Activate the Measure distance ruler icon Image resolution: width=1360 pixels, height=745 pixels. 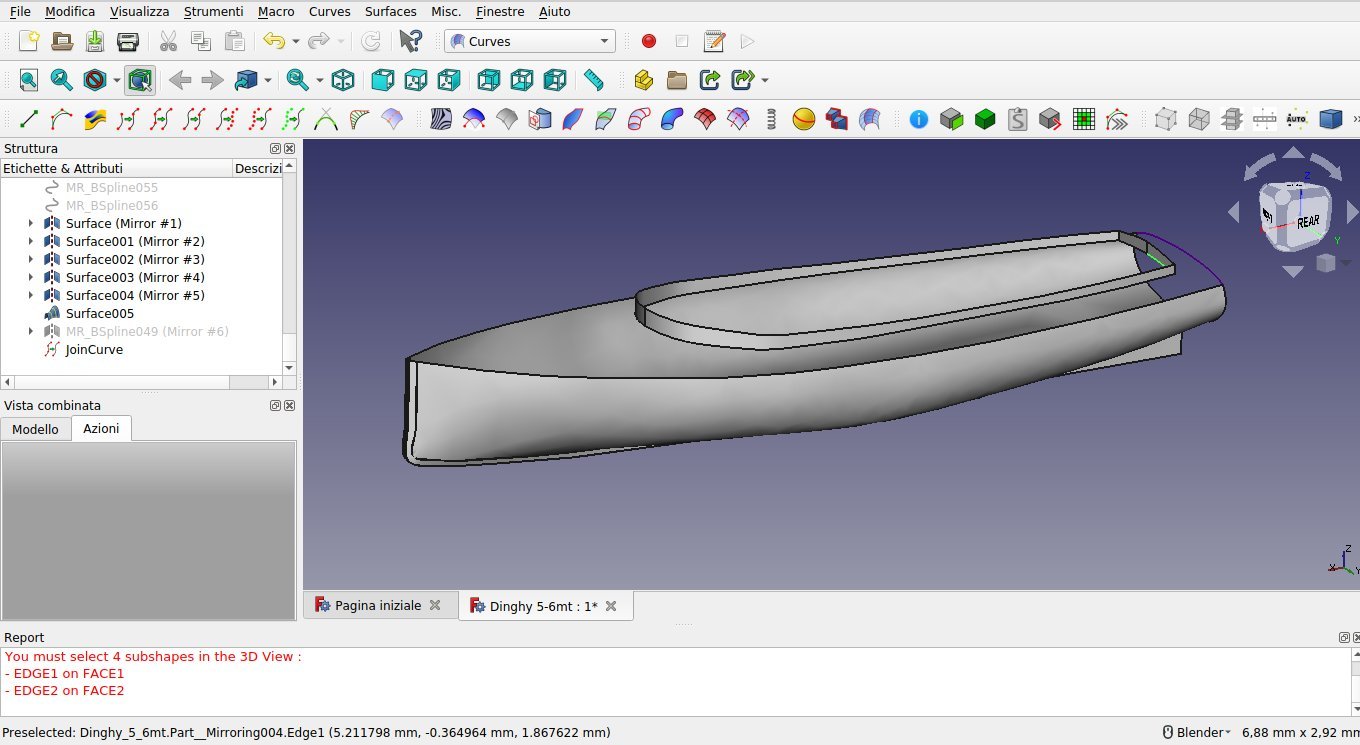point(594,80)
